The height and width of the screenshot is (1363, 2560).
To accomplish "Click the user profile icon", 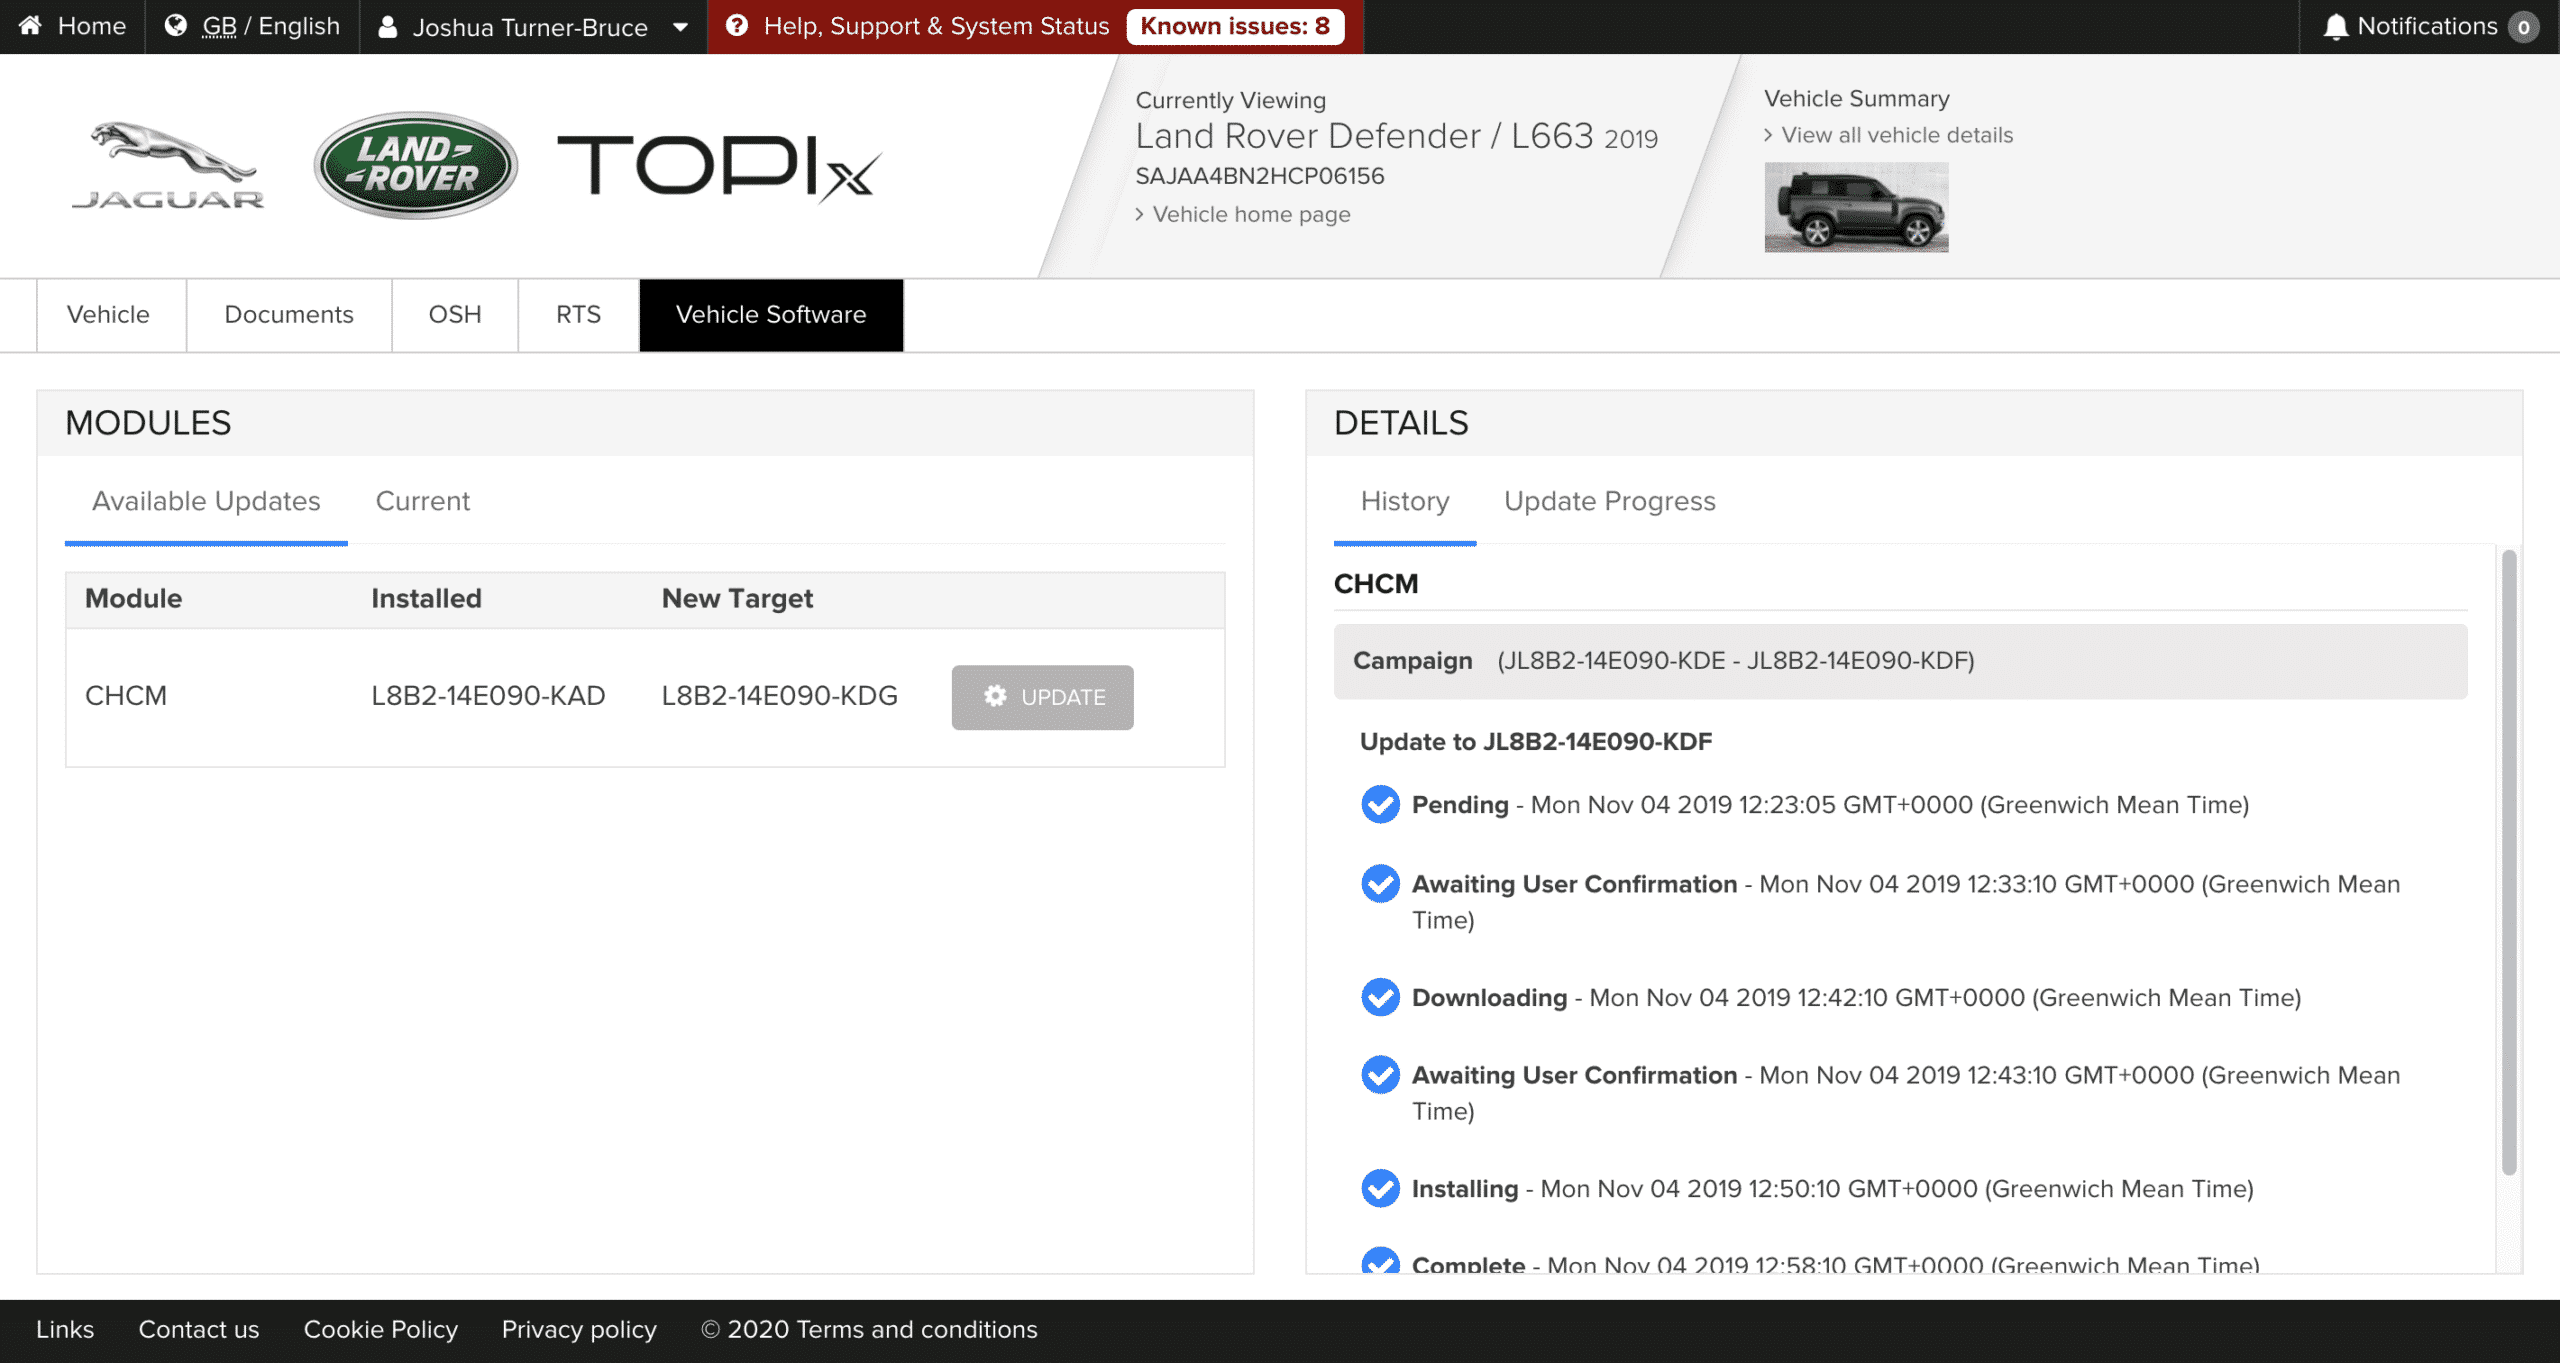I will [388, 27].
